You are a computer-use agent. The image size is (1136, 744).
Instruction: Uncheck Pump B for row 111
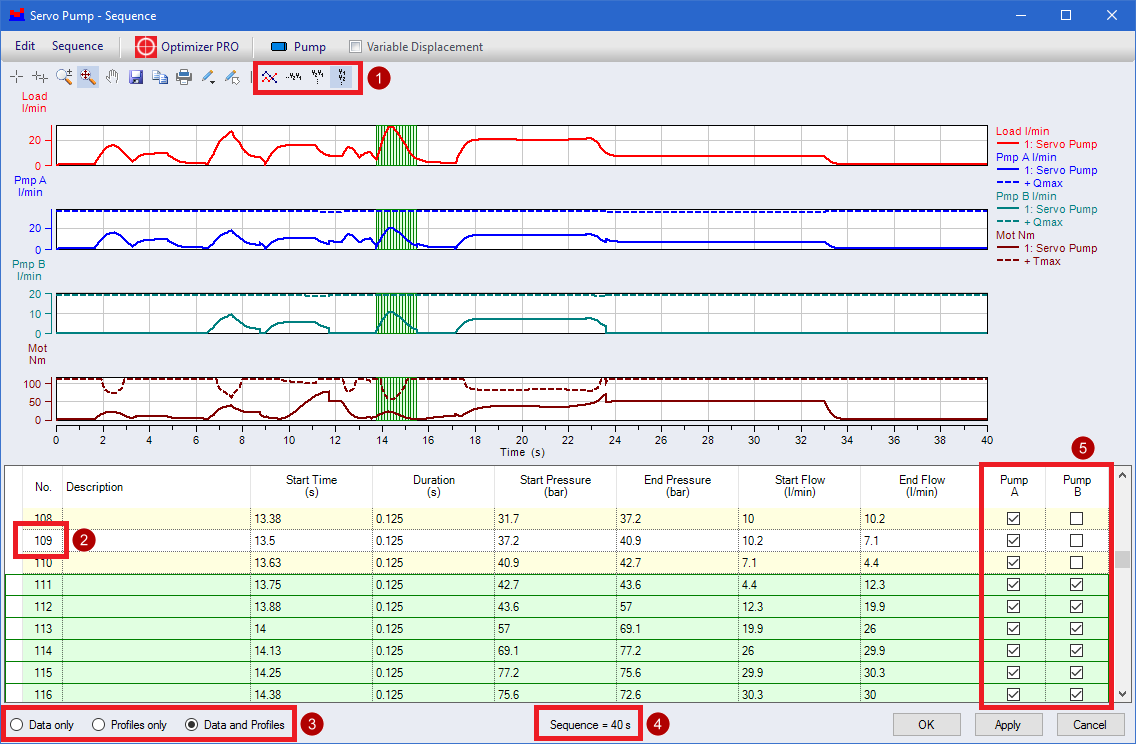1077,584
